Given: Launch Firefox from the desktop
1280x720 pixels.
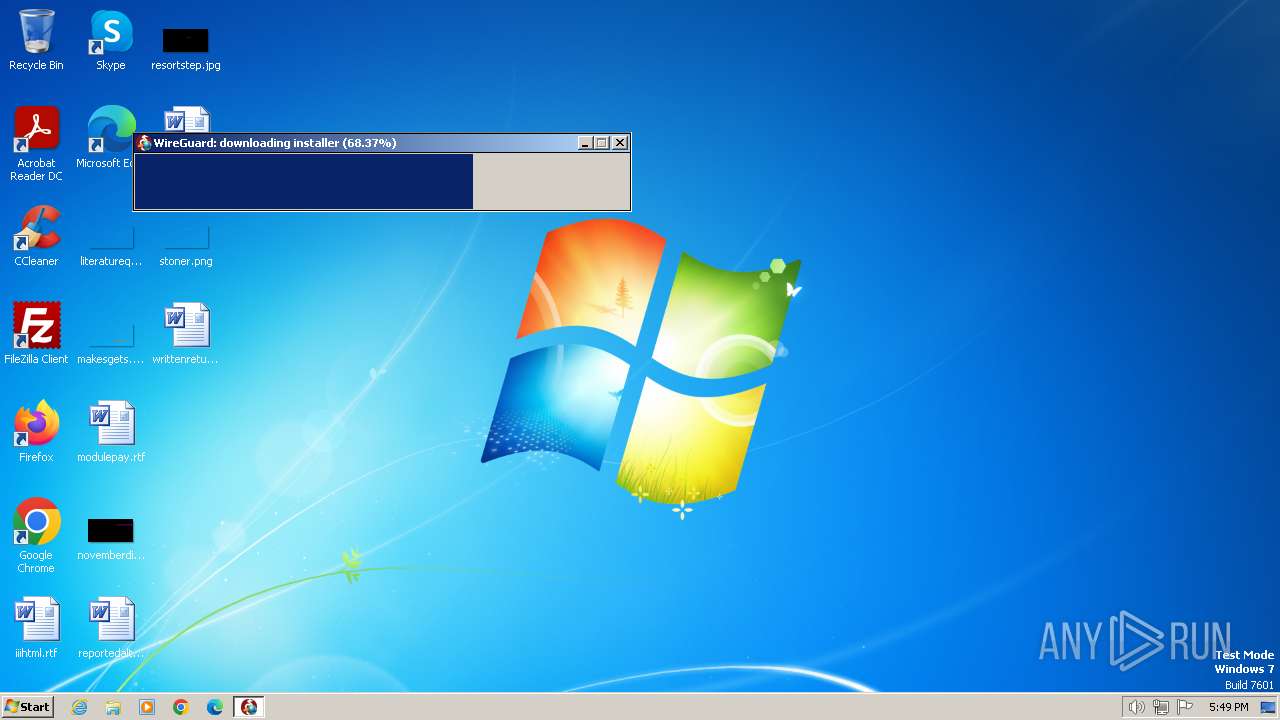Looking at the screenshot, I should [x=36, y=432].
